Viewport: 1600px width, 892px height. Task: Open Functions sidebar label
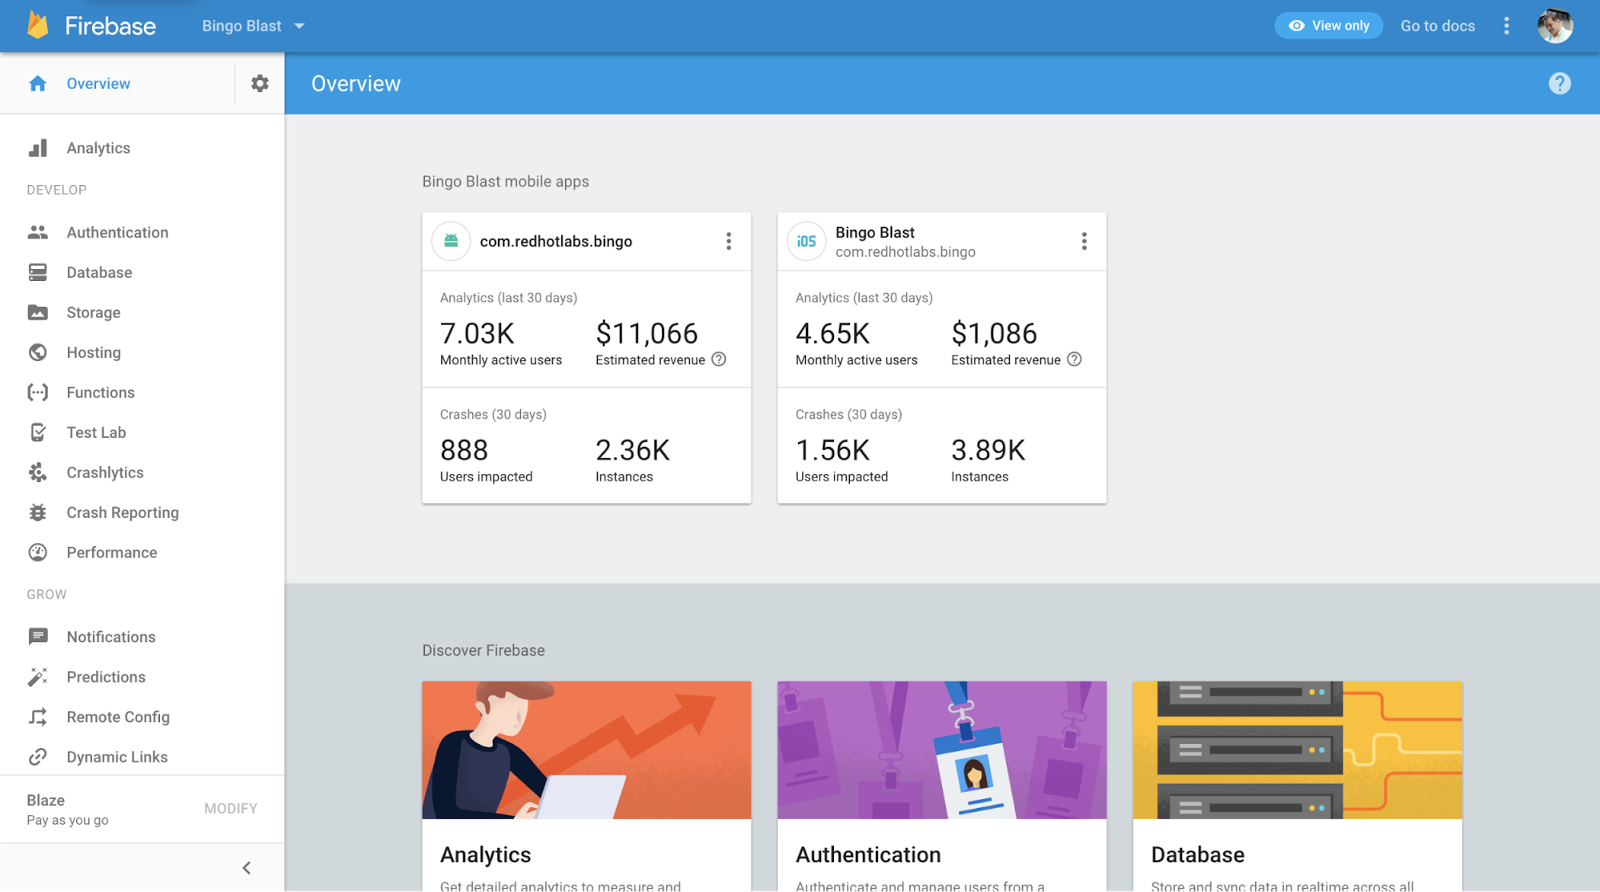point(100,392)
